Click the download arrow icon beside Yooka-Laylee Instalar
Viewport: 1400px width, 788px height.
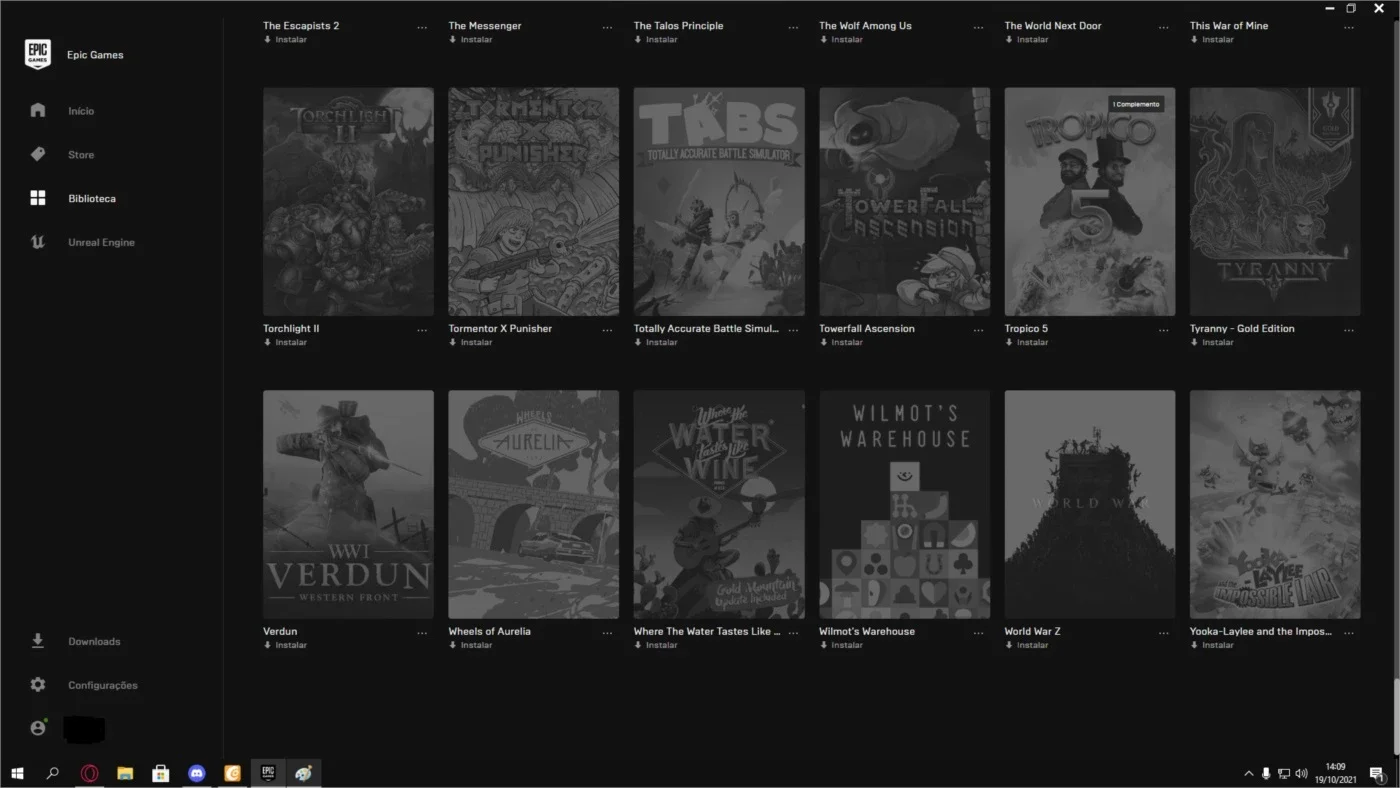(1194, 646)
